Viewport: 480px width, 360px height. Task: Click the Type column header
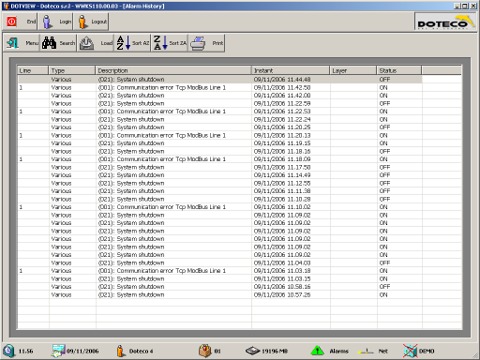tap(72, 70)
